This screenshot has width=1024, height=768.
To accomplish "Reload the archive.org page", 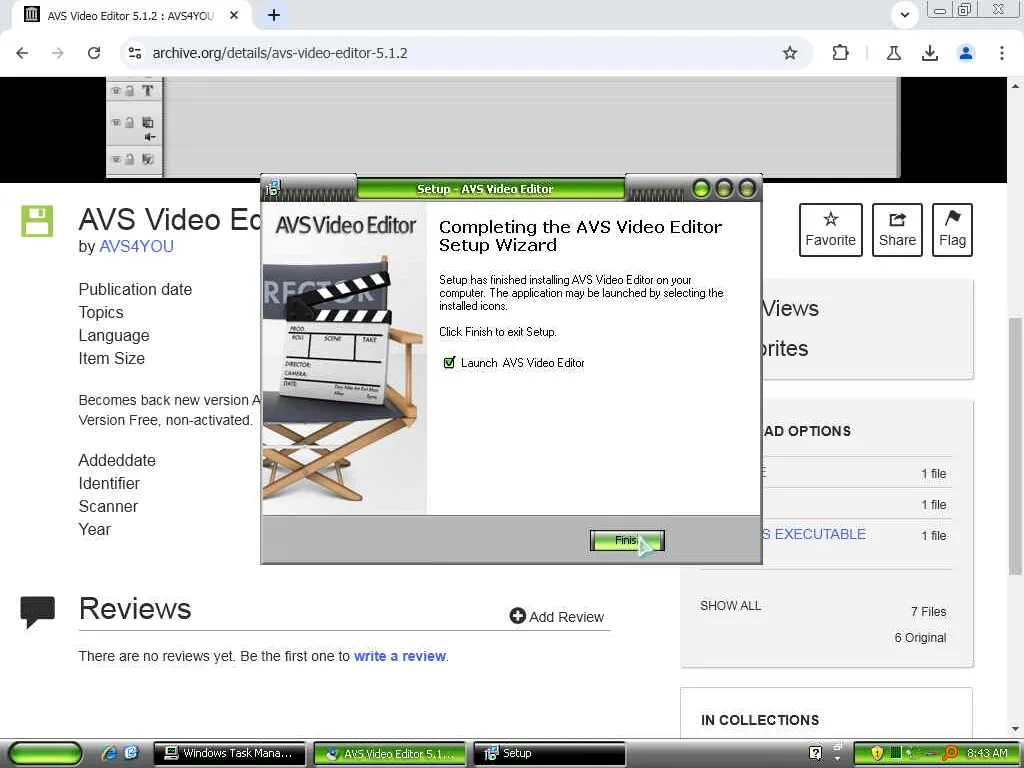I will [94, 53].
